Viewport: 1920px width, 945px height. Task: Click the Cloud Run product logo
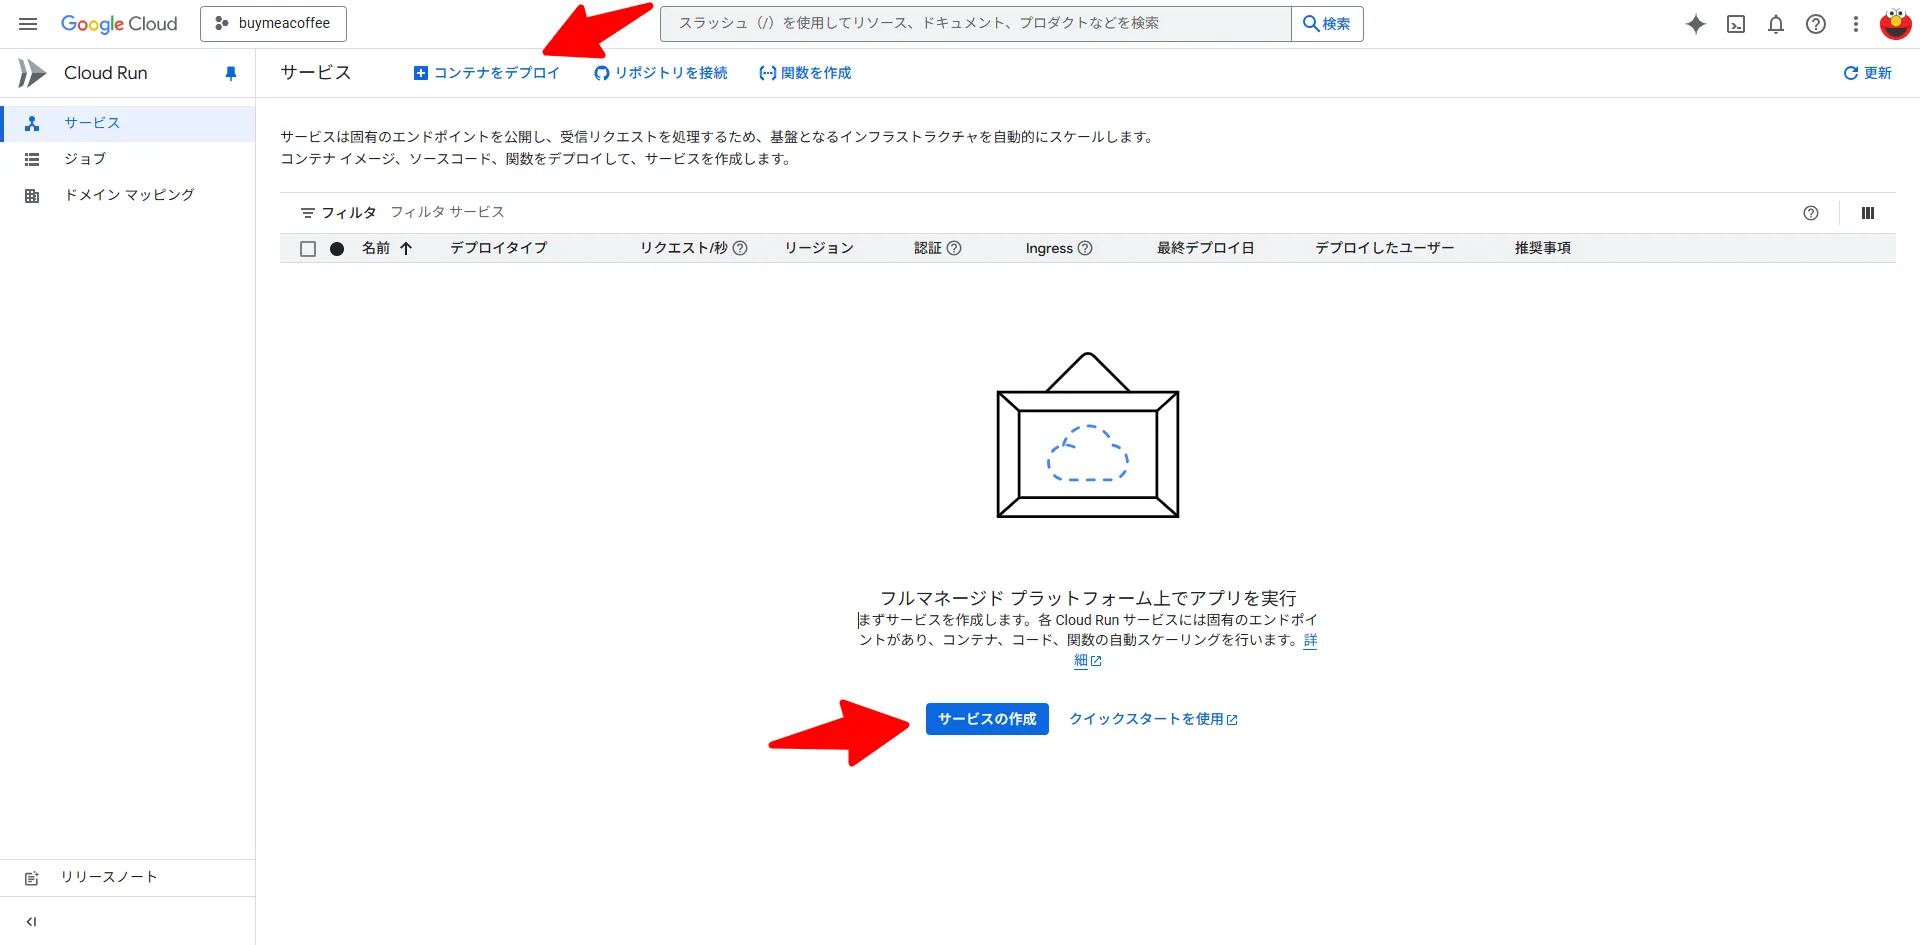pos(30,72)
